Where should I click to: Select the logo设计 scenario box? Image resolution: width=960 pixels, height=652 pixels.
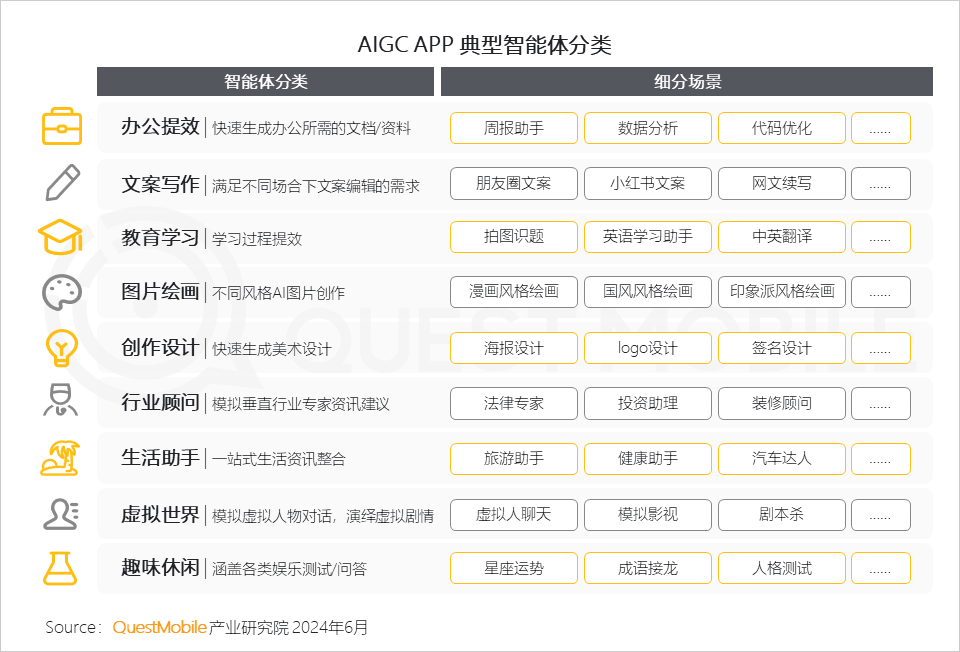pyautogui.click(x=647, y=348)
